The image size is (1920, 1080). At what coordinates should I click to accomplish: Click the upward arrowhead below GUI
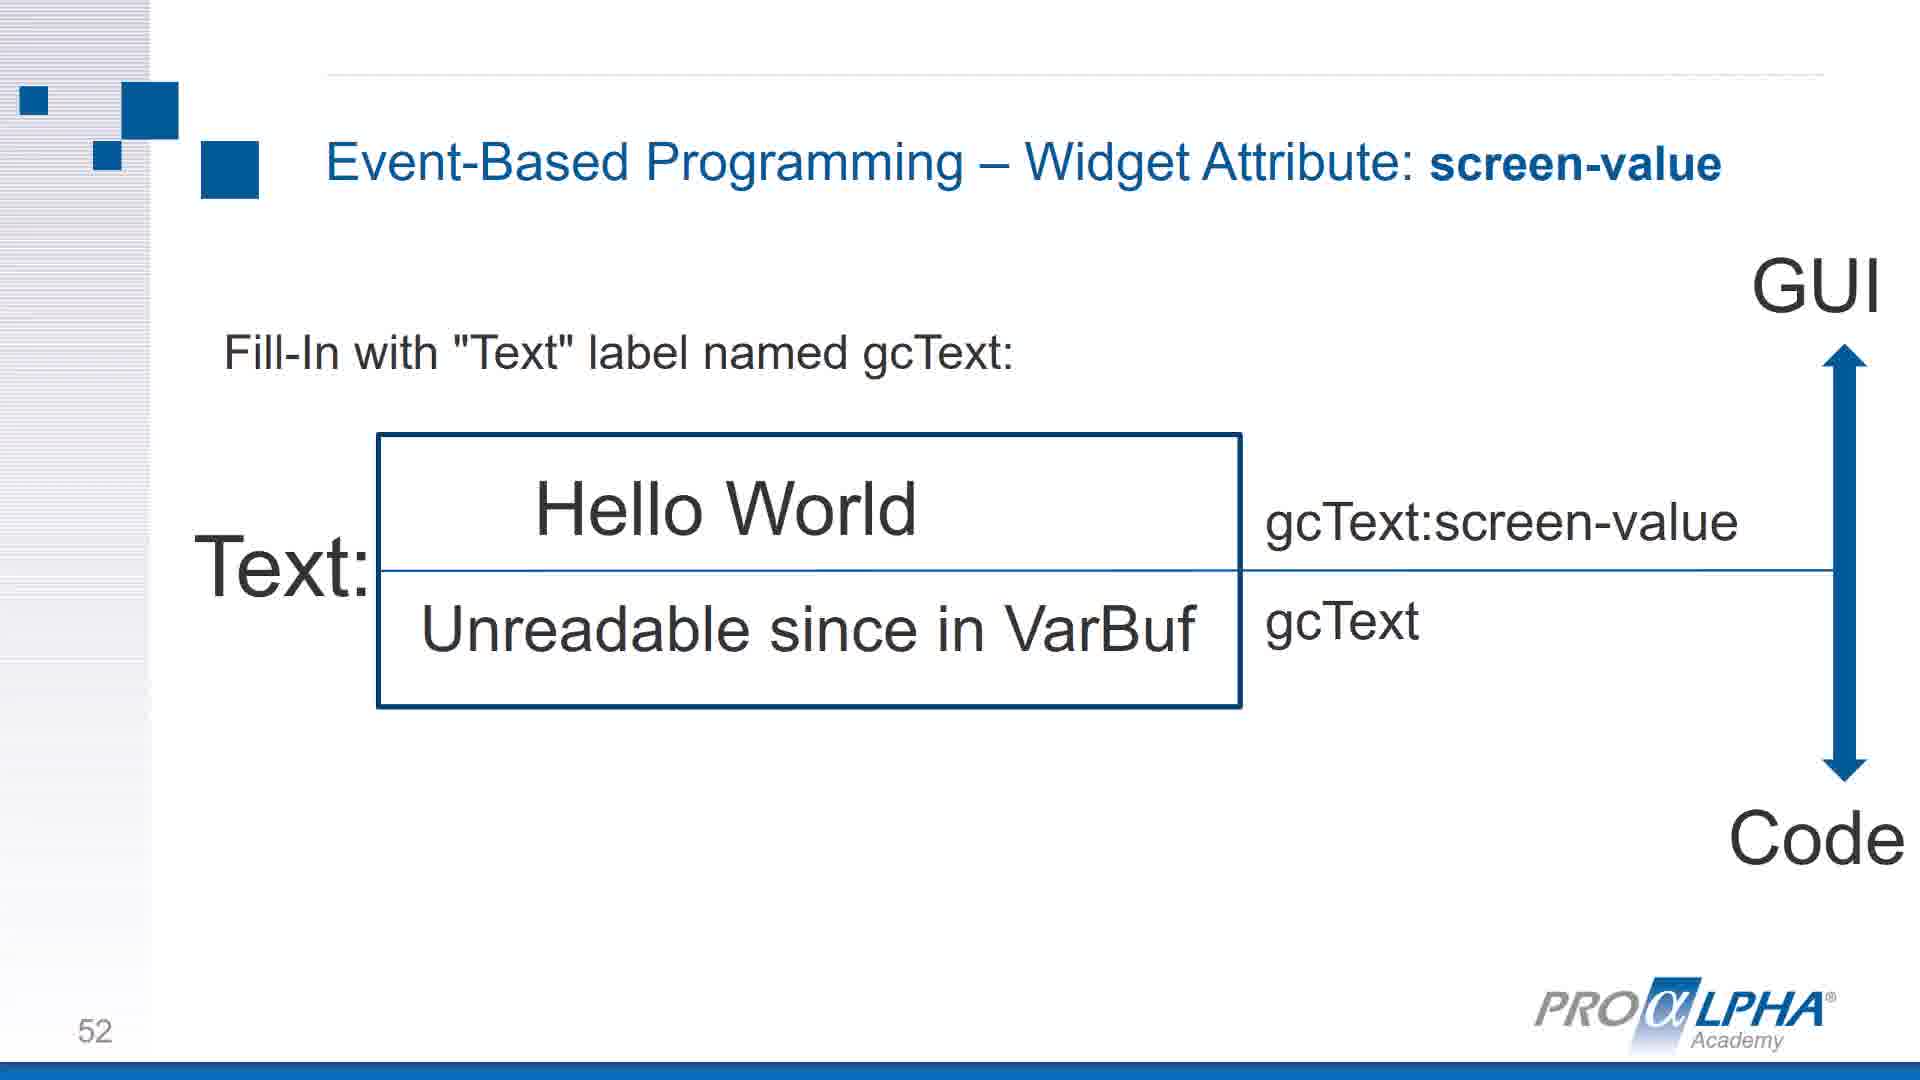[1844, 356]
